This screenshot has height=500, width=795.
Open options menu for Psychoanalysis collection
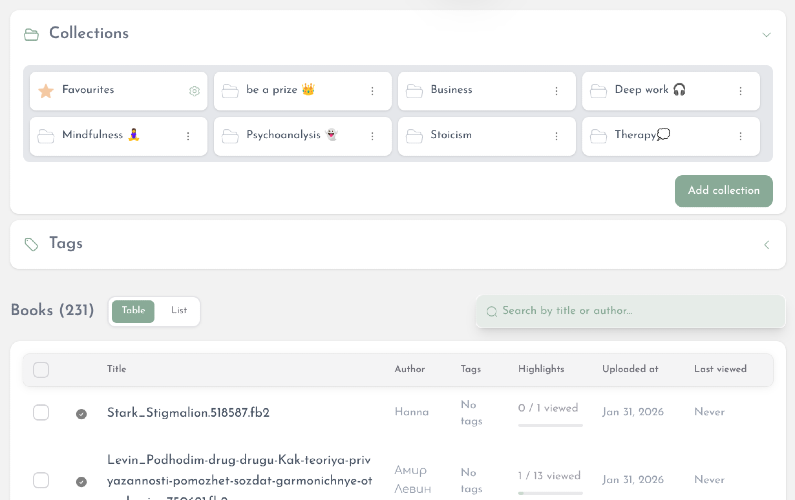coord(372,136)
